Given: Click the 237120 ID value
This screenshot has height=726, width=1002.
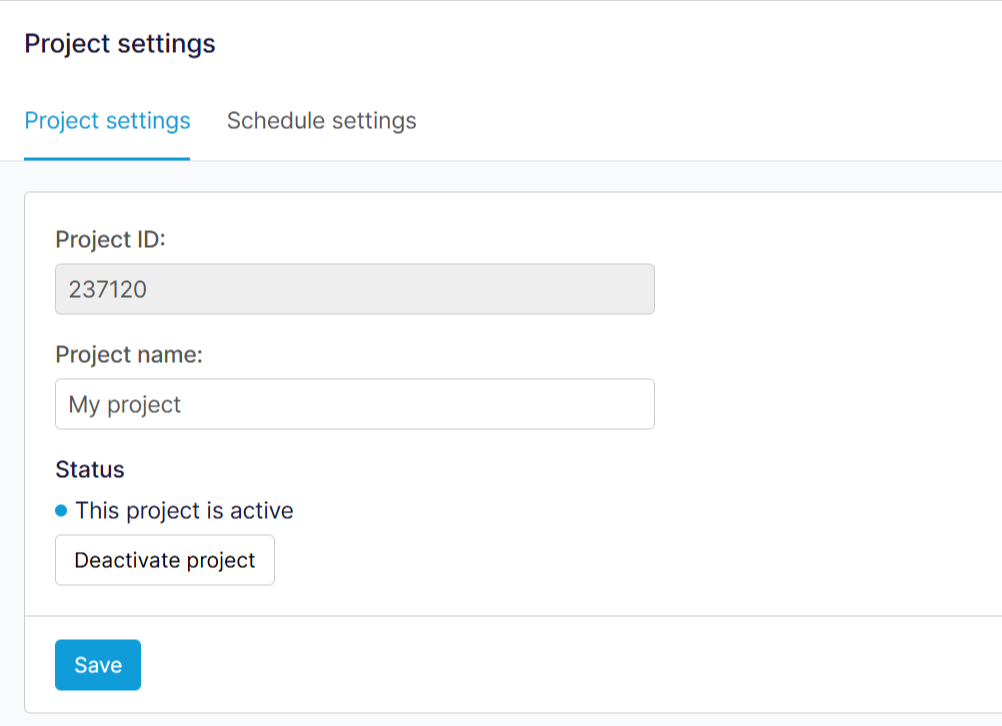Looking at the screenshot, I should [x=107, y=290].
